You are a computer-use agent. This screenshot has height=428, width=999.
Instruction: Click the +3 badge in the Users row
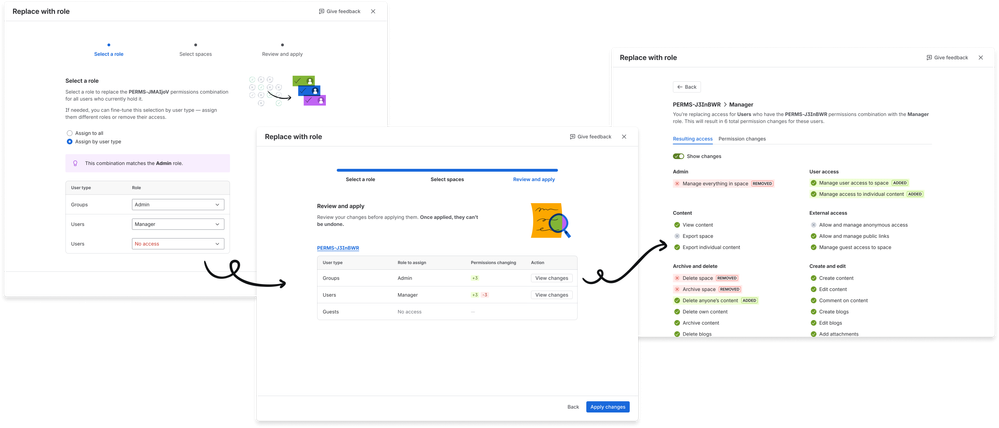[x=475, y=295]
